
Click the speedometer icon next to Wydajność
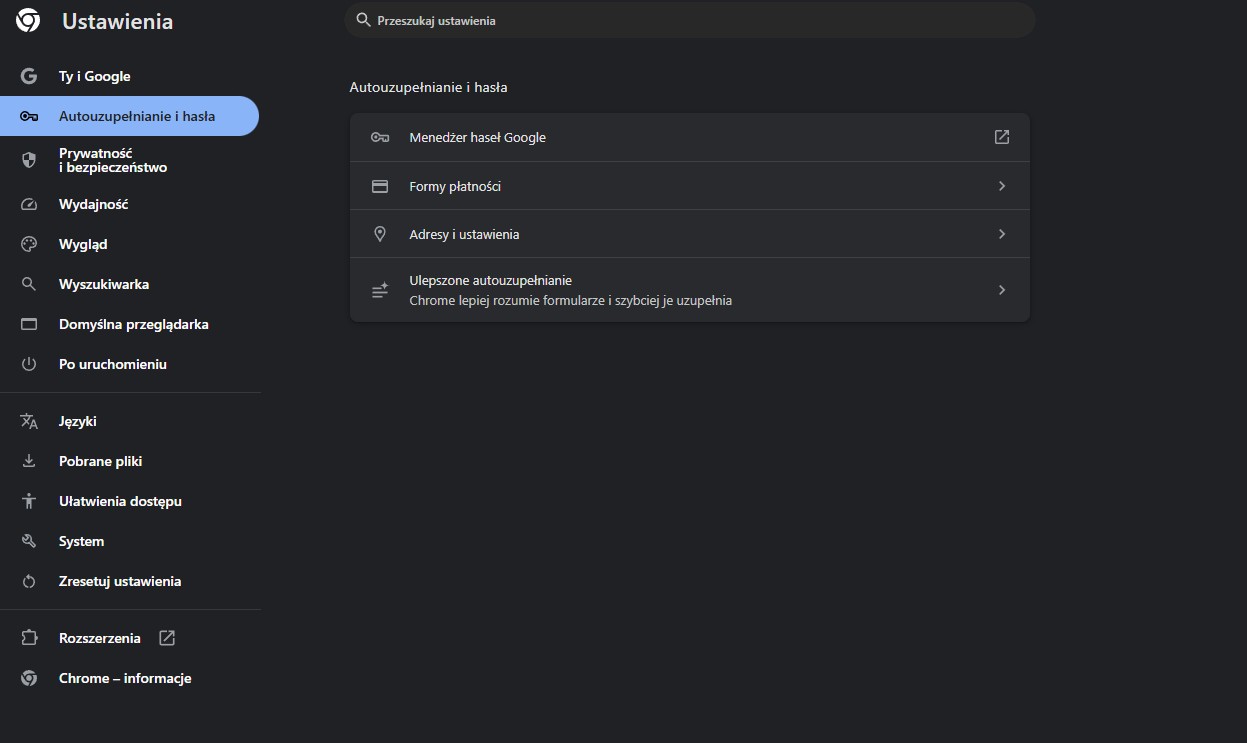(29, 204)
